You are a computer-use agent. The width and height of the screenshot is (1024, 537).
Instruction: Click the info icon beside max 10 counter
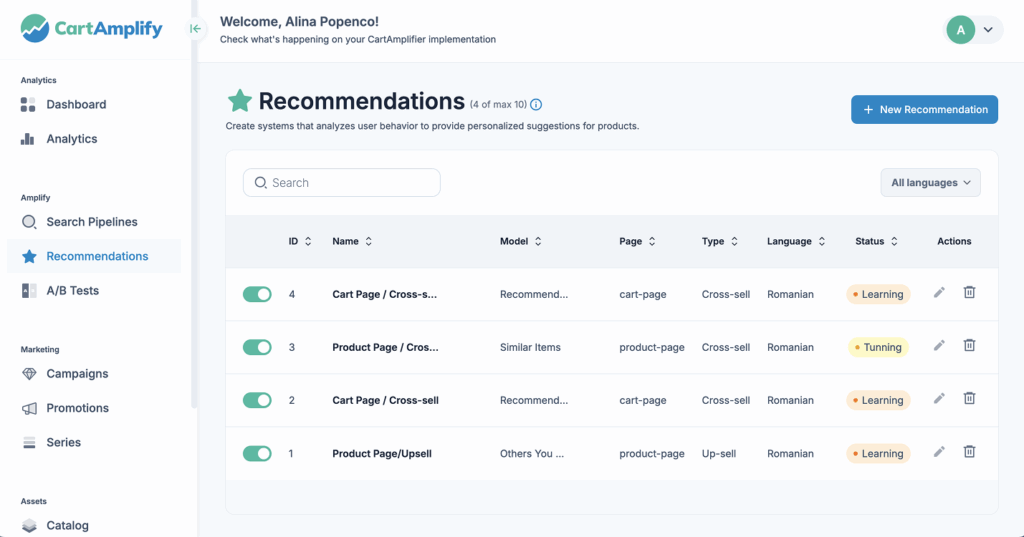(x=536, y=105)
